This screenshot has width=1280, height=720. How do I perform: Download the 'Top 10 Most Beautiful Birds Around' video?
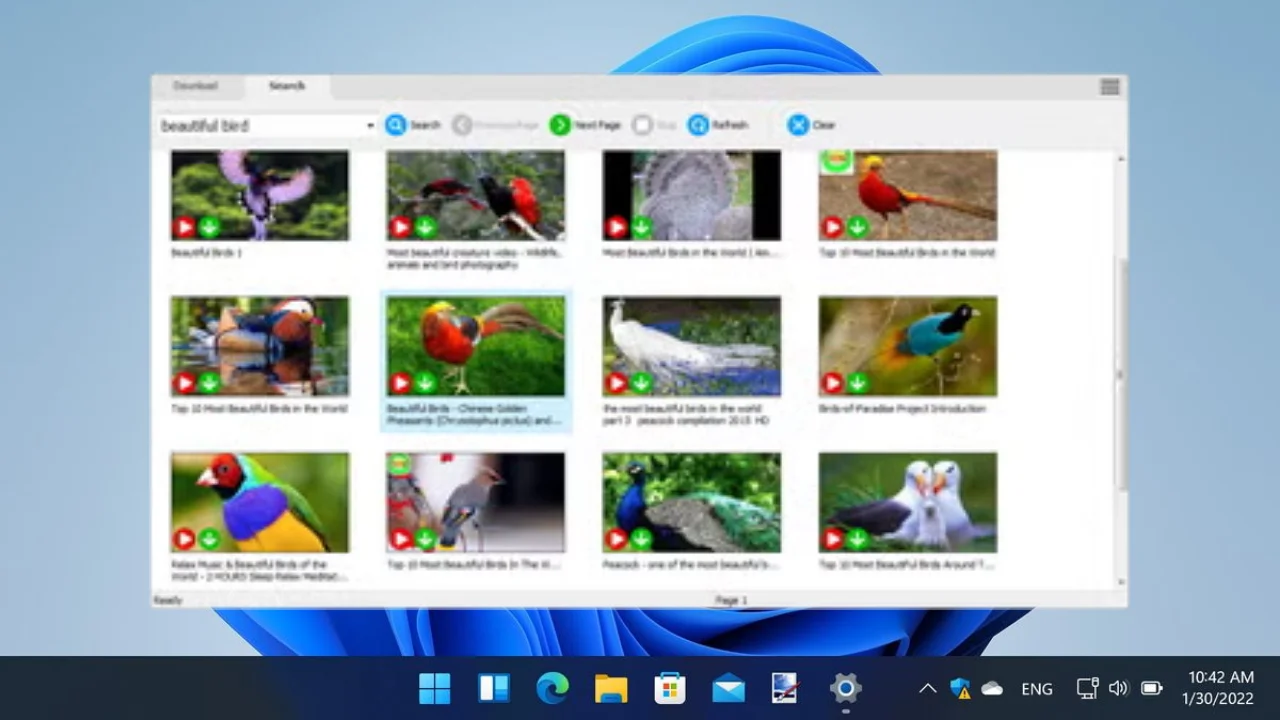tap(856, 539)
